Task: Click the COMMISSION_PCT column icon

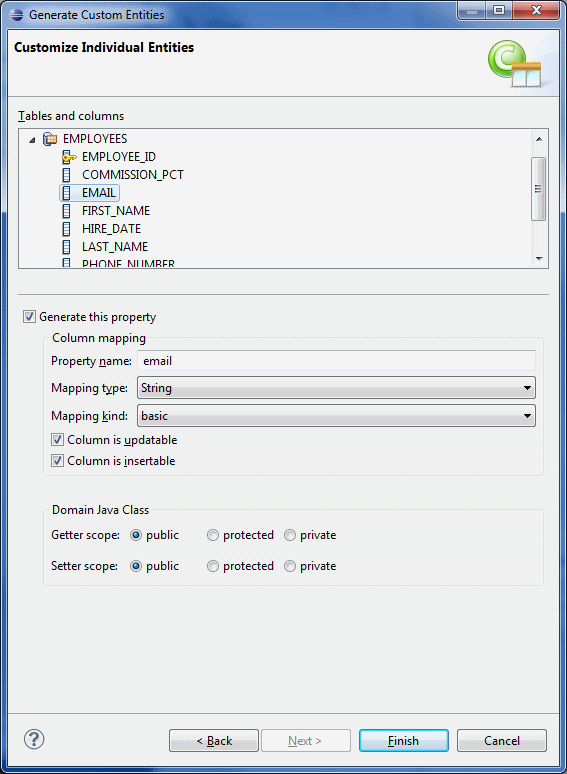Action: [67, 175]
